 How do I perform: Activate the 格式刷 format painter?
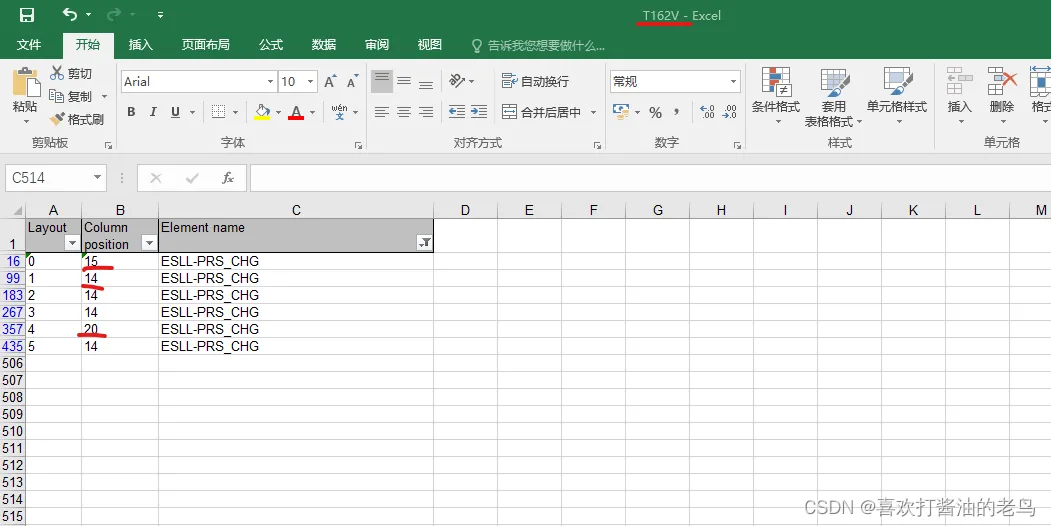click(x=77, y=120)
